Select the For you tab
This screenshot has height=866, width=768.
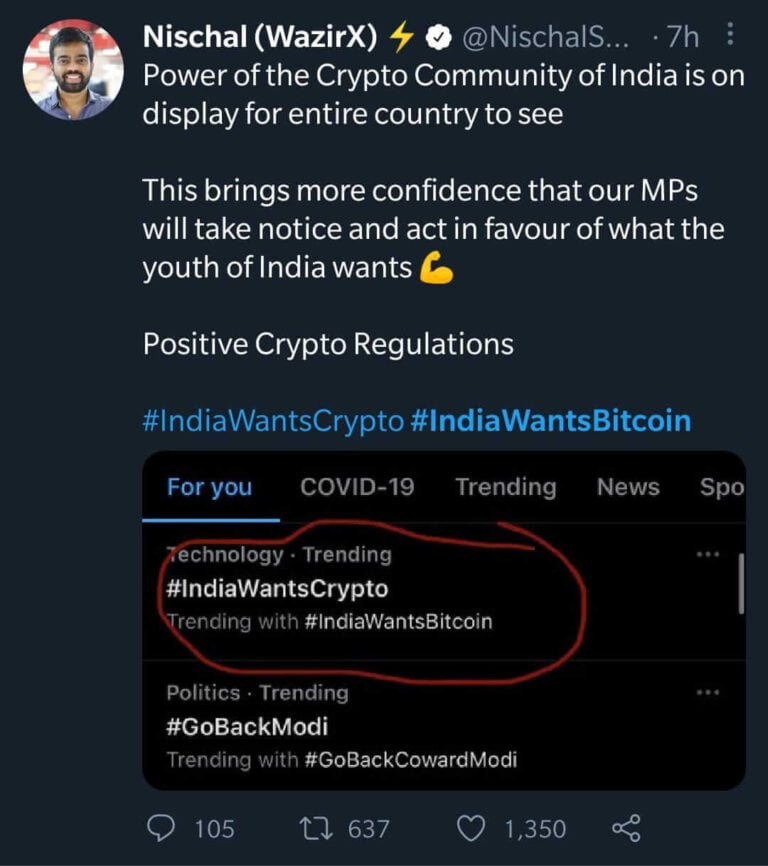pyautogui.click(x=210, y=487)
